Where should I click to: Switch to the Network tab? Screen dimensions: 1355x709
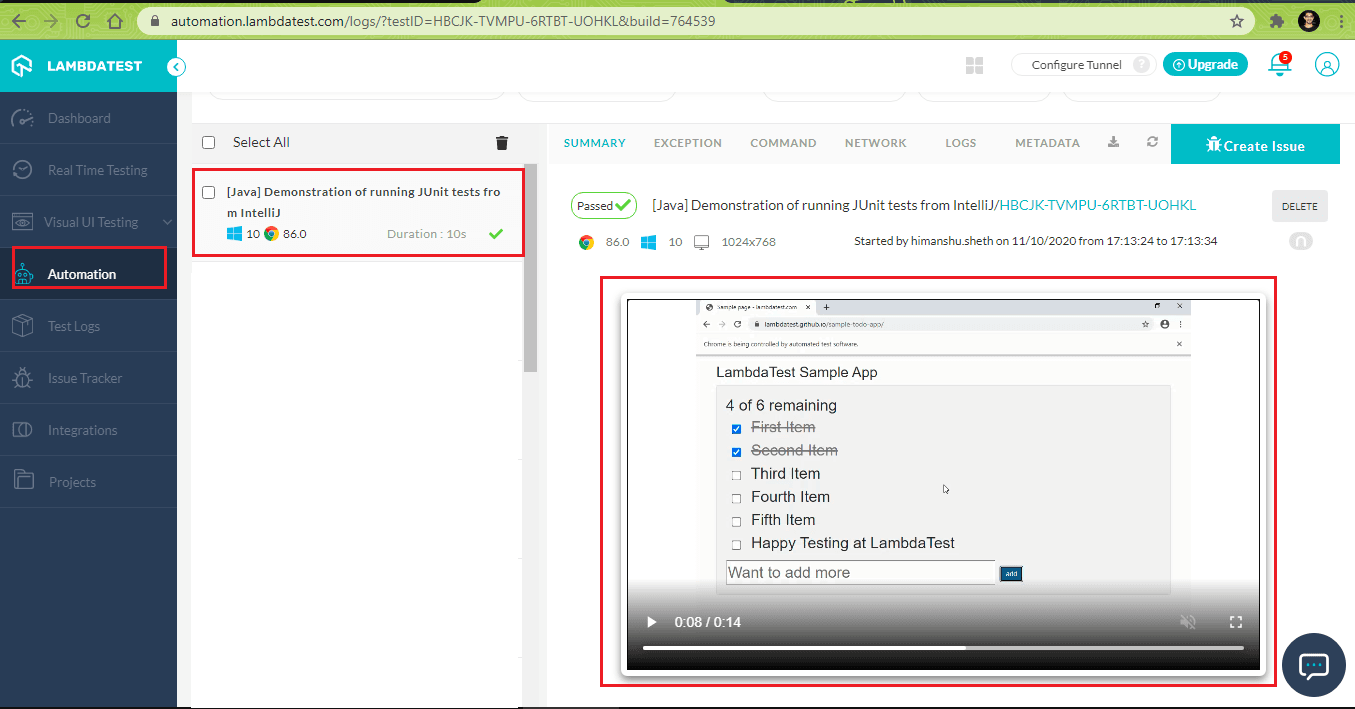tap(875, 143)
